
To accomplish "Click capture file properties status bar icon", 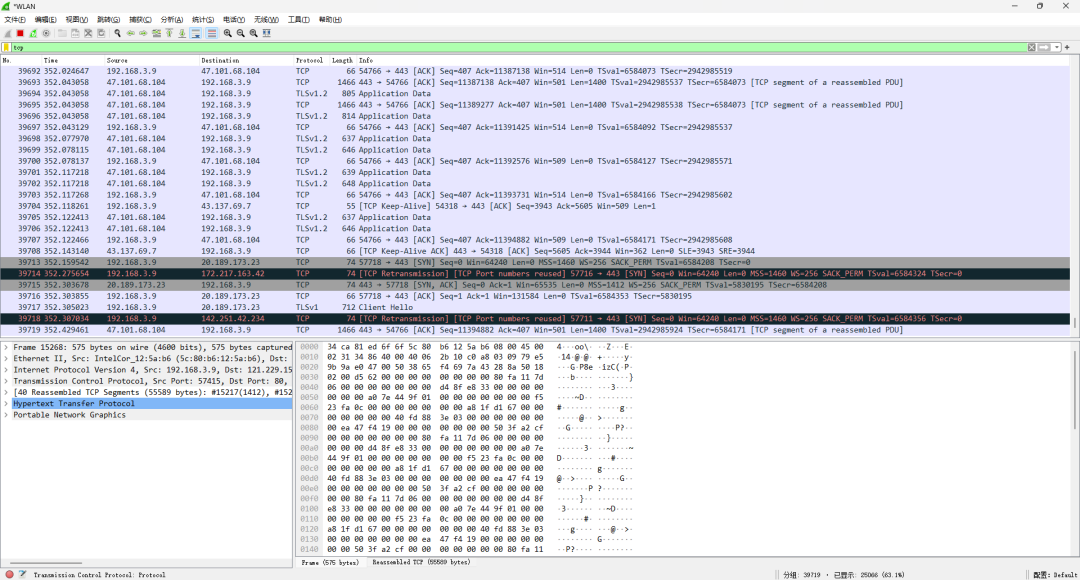I will click(22, 574).
